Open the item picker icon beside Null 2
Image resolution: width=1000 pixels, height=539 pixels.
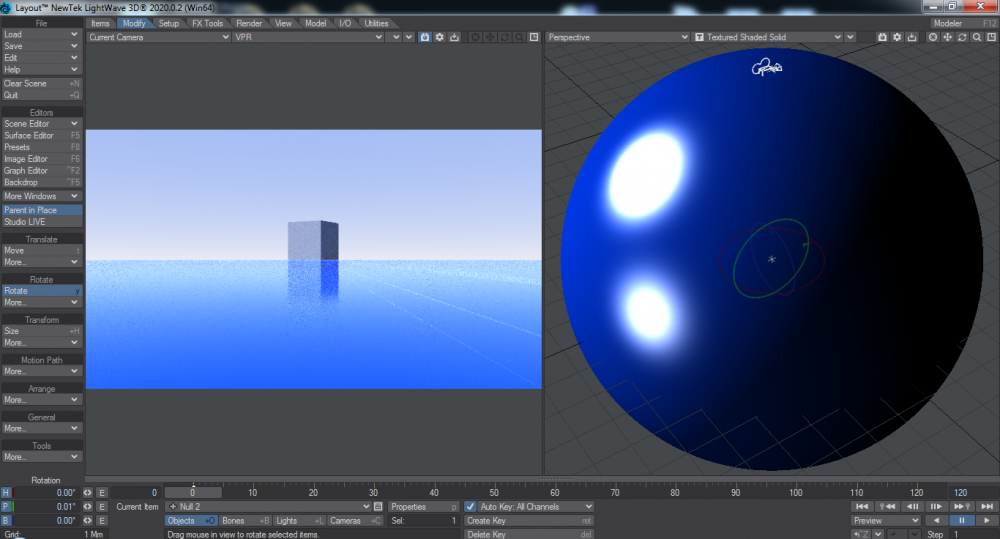click(378, 507)
